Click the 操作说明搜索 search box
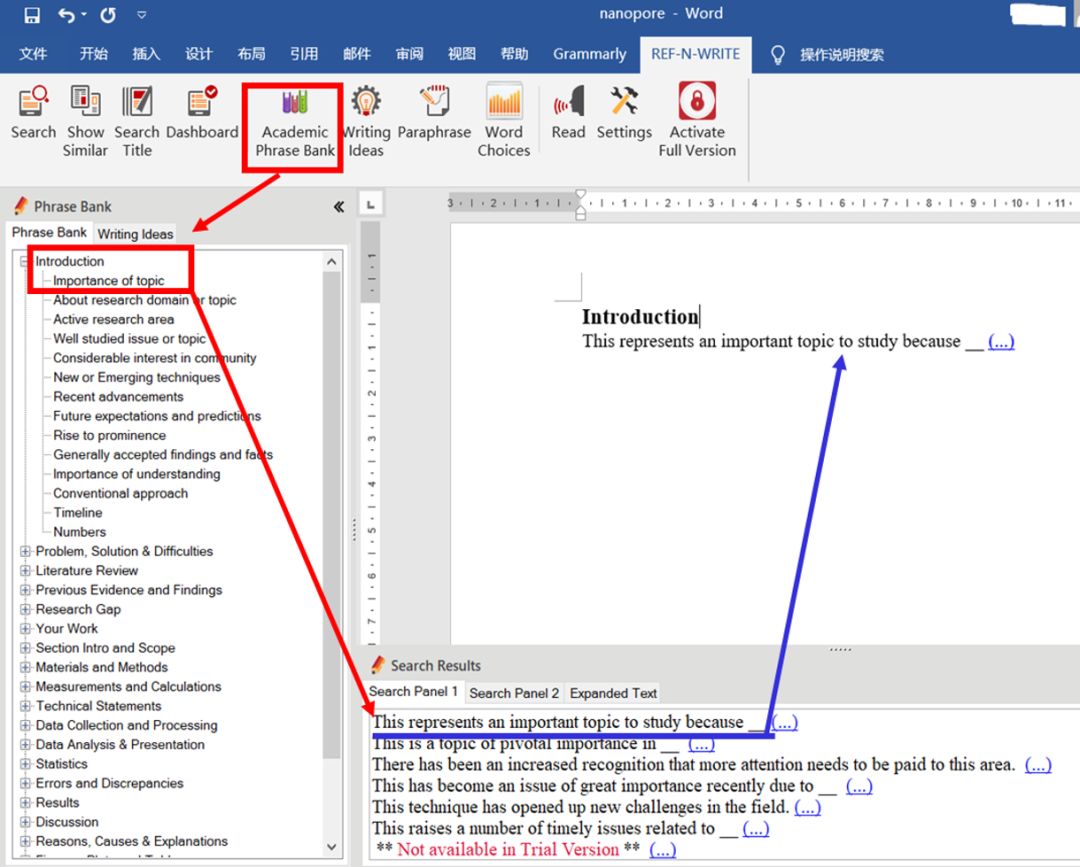1080x867 pixels. coord(842,54)
